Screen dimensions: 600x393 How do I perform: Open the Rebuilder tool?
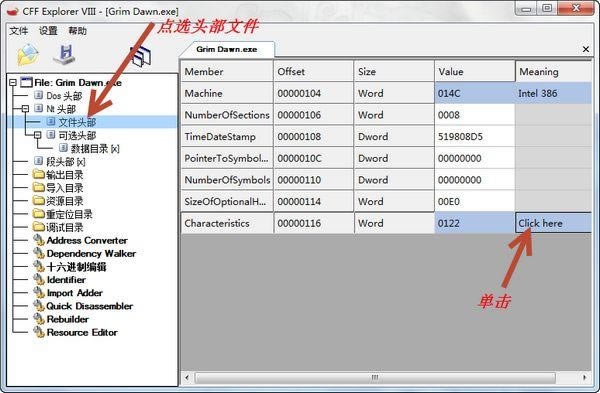[67, 319]
